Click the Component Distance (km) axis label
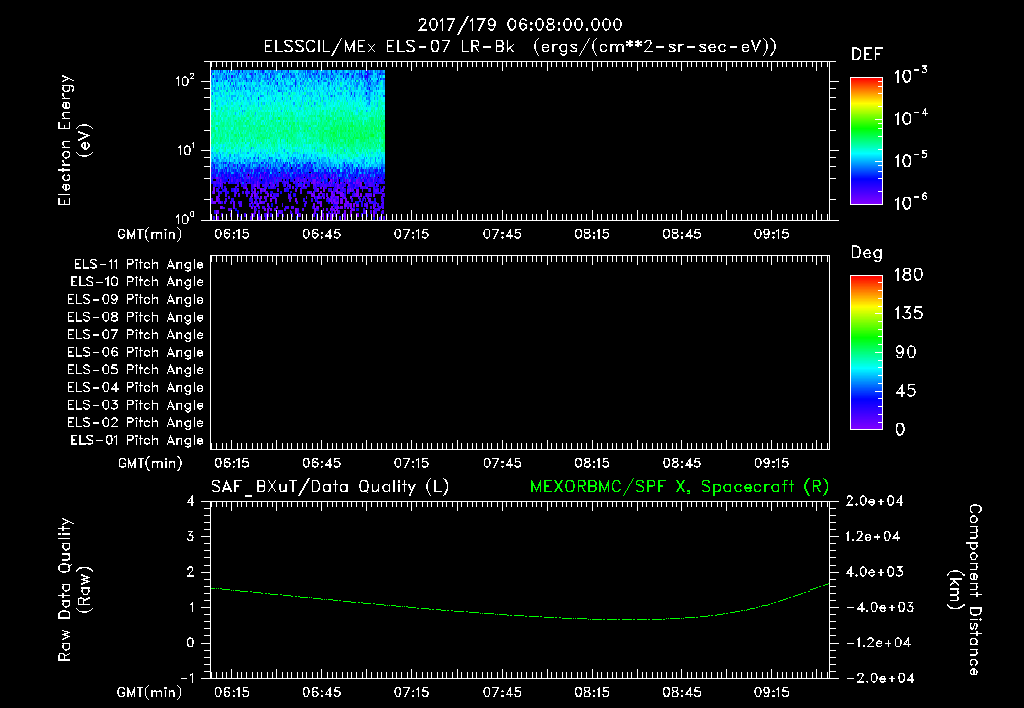 coord(965,590)
